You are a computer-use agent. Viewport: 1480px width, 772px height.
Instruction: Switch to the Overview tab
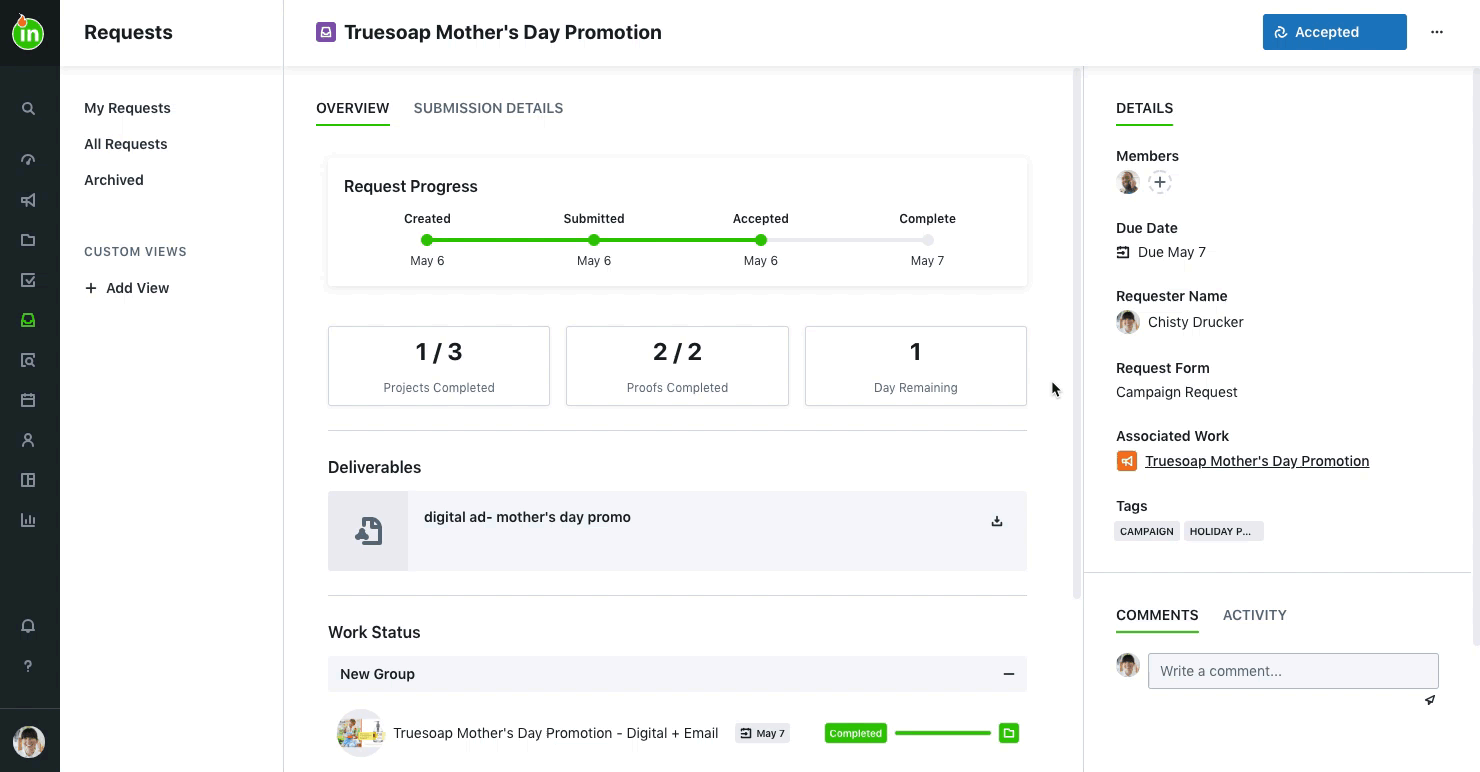(353, 108)
